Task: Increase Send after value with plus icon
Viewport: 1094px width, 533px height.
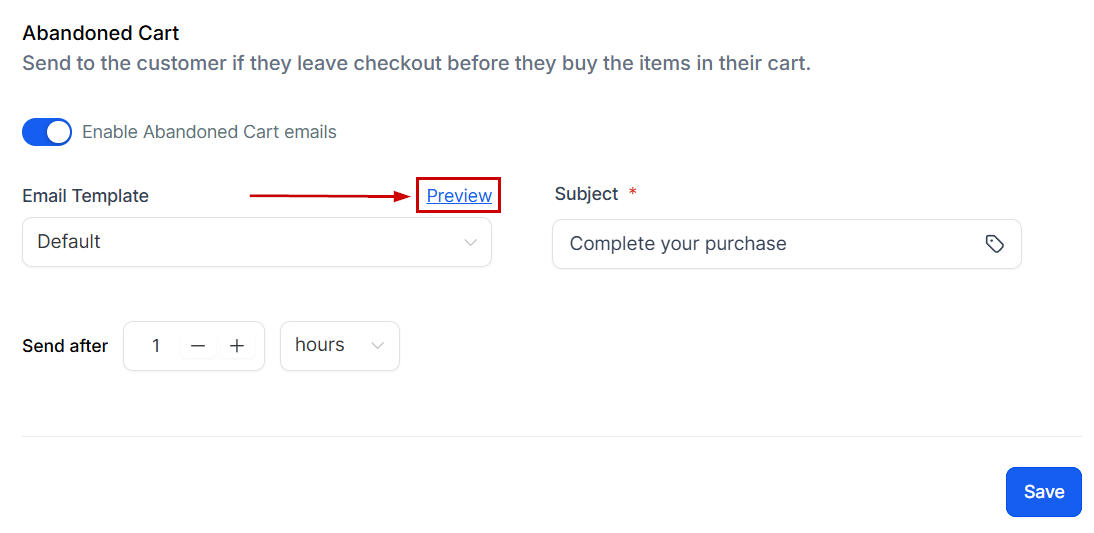Action: (237, 346)
